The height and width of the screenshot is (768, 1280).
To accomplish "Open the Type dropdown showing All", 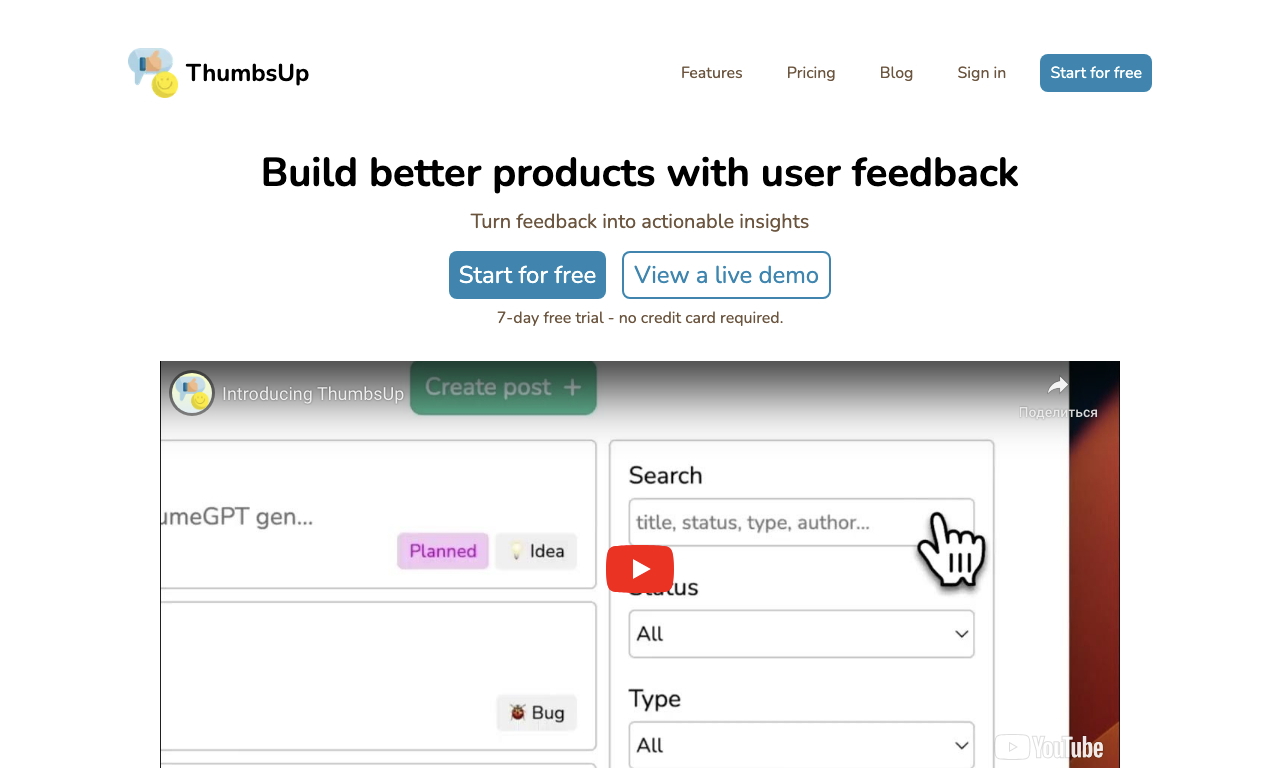I will click(x=801, y=745).
